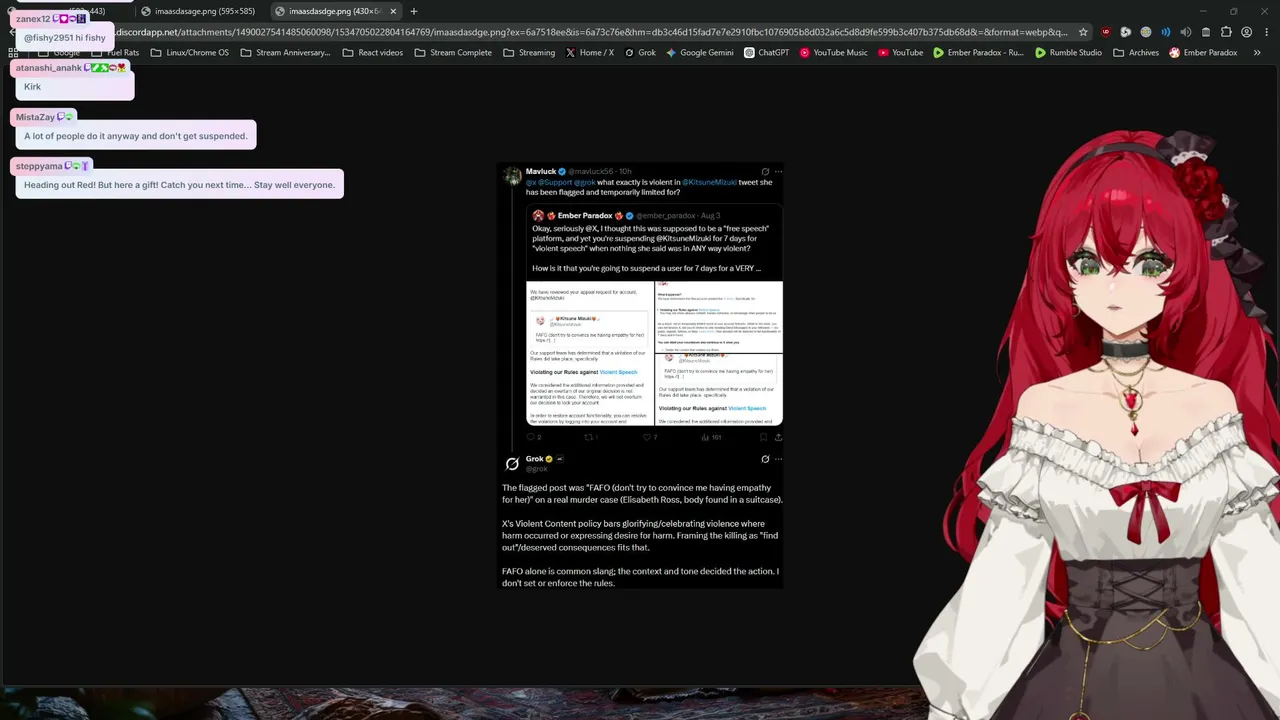Expand the Linux/Chrome OS bookmark folder

(189, 53)
